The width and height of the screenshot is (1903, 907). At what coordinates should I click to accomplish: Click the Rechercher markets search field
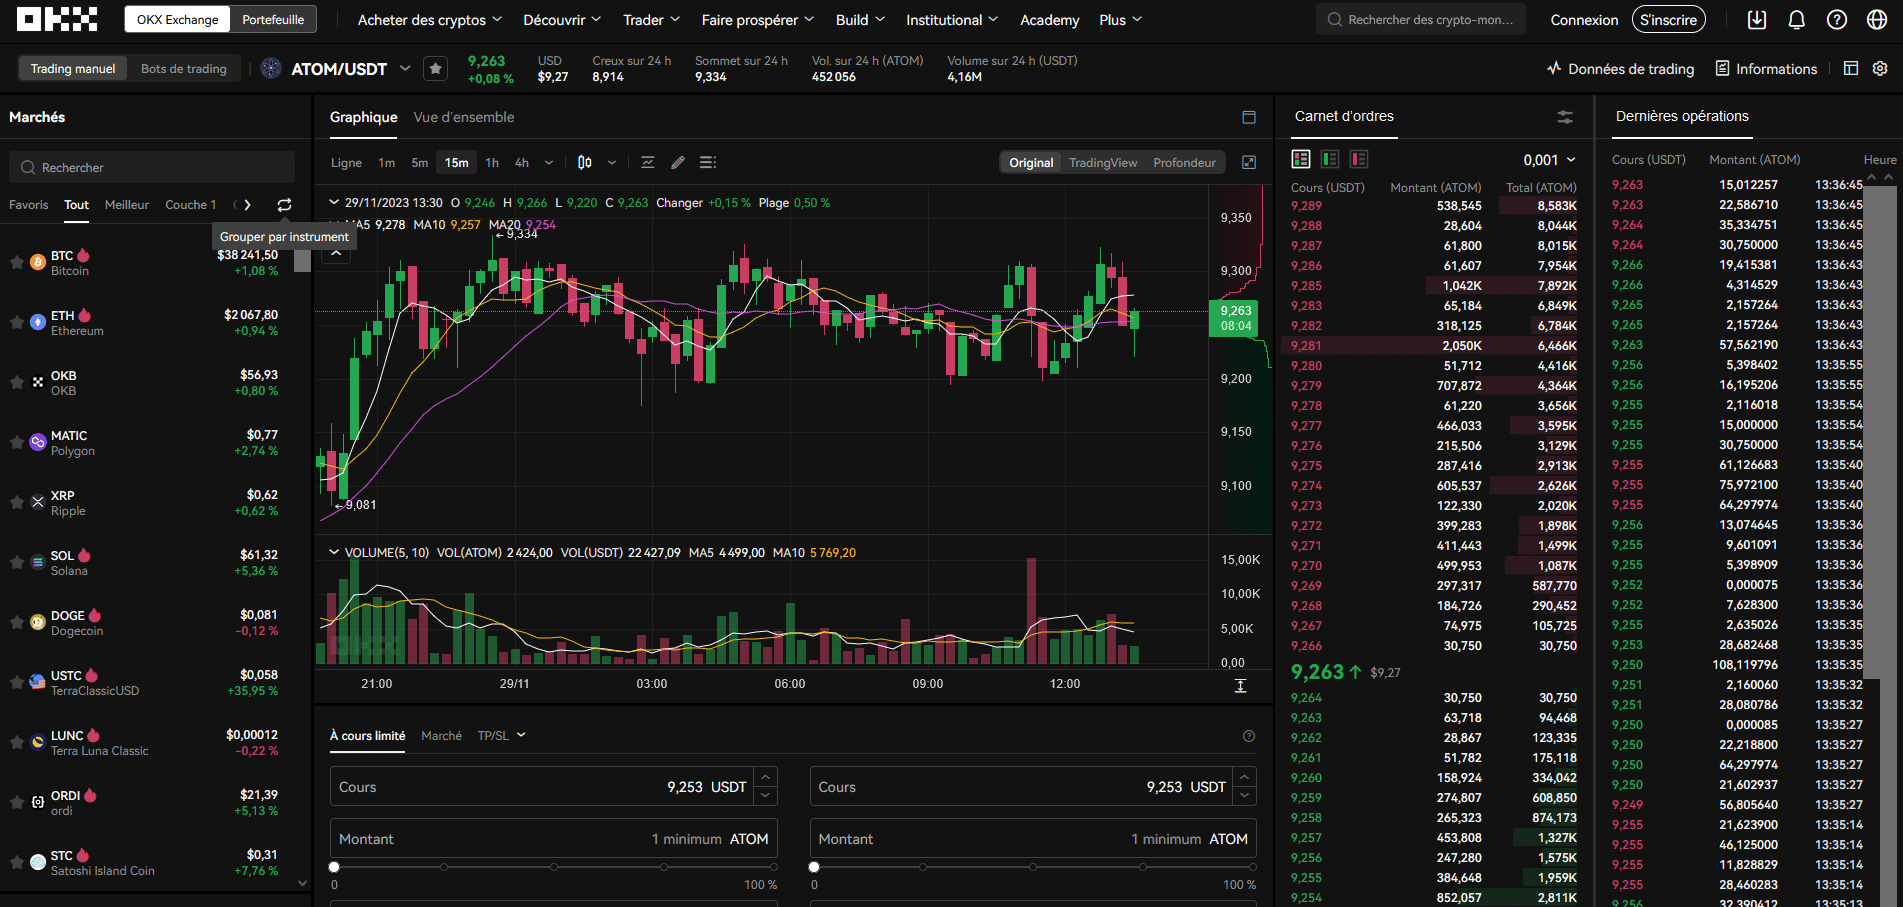pos(152,167)
